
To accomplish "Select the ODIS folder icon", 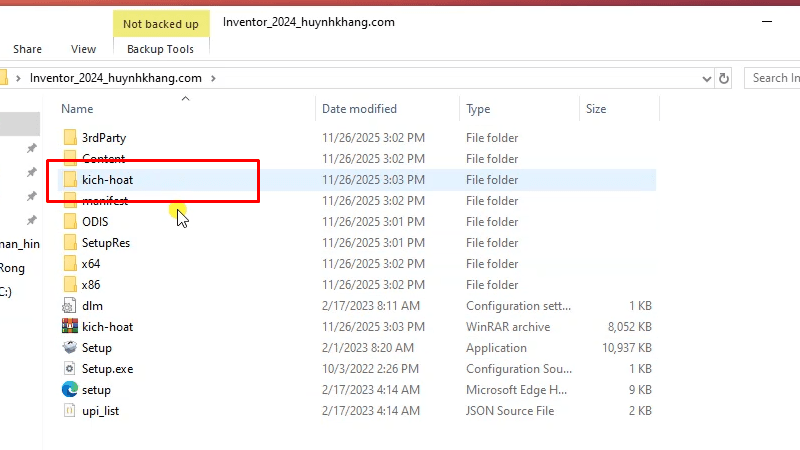I will (70, 222).
